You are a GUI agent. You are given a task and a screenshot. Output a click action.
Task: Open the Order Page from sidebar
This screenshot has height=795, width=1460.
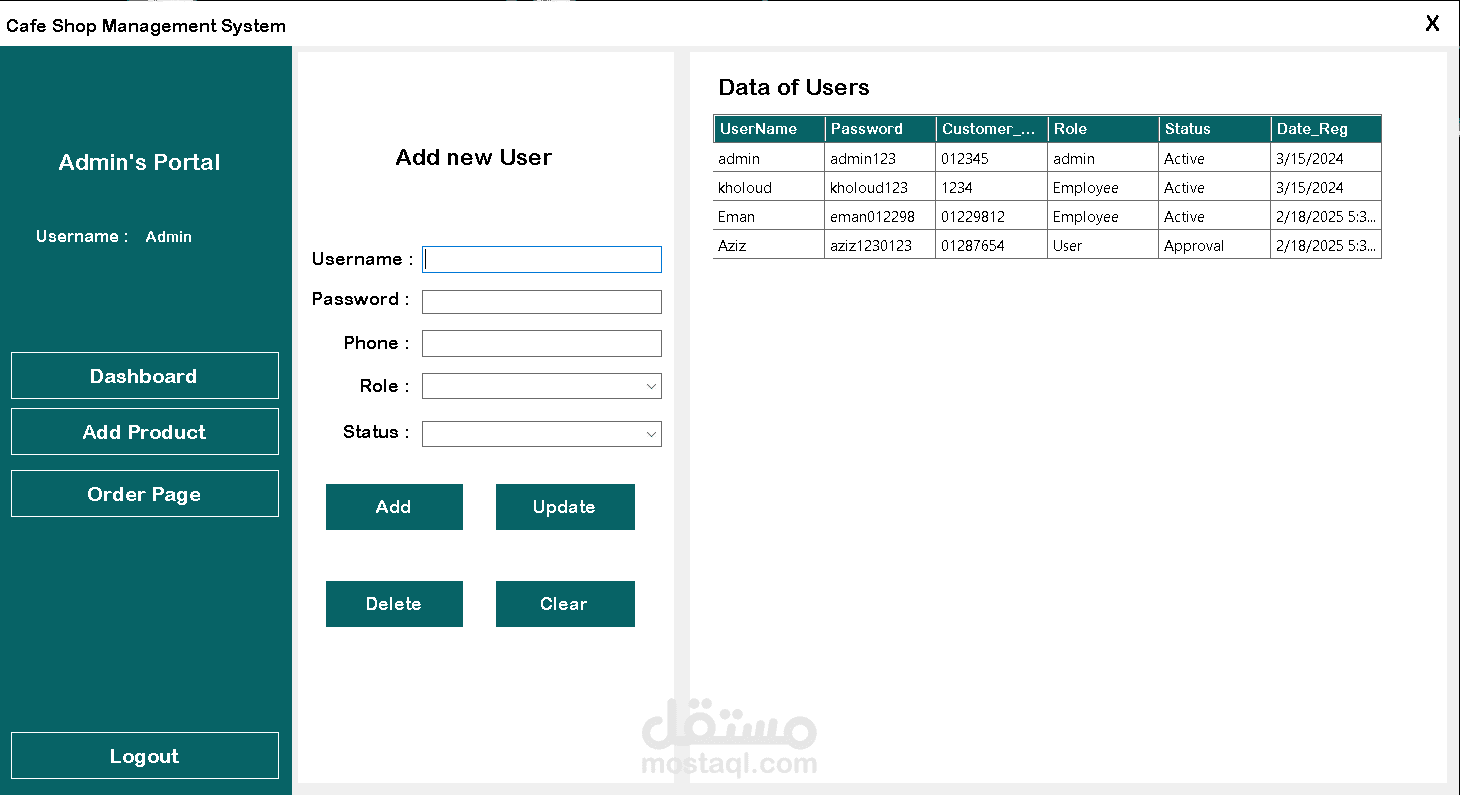pos(145,494)
